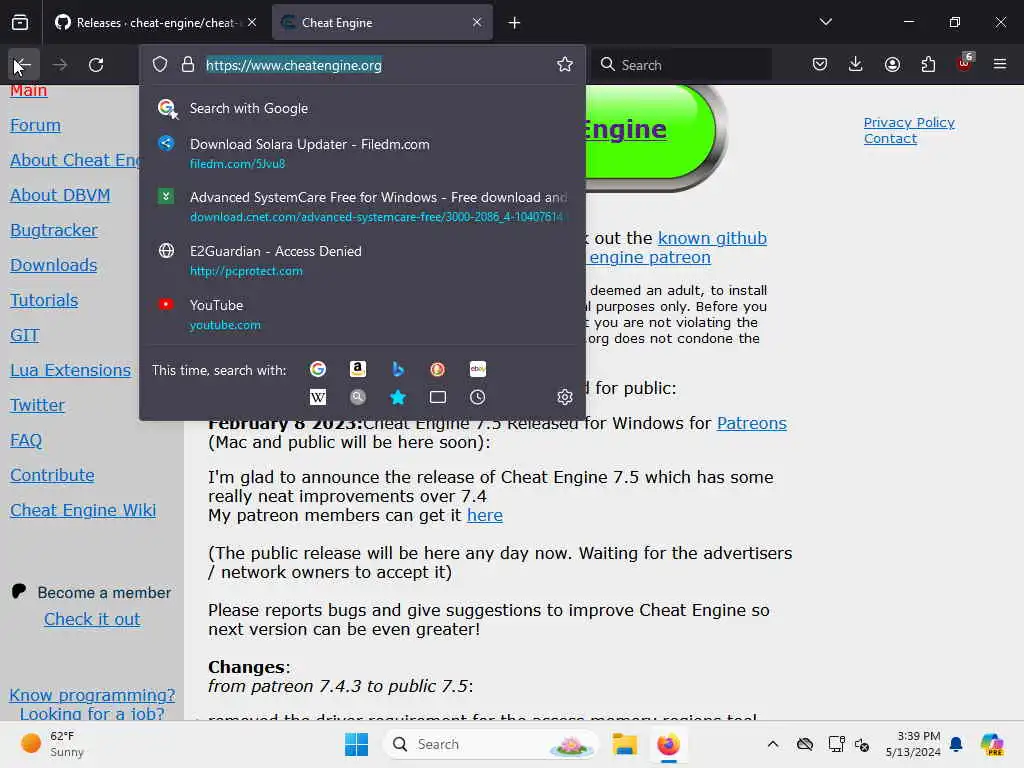Bookmark this page with the star icon
Screen dimensions: 1024x768
565,65
